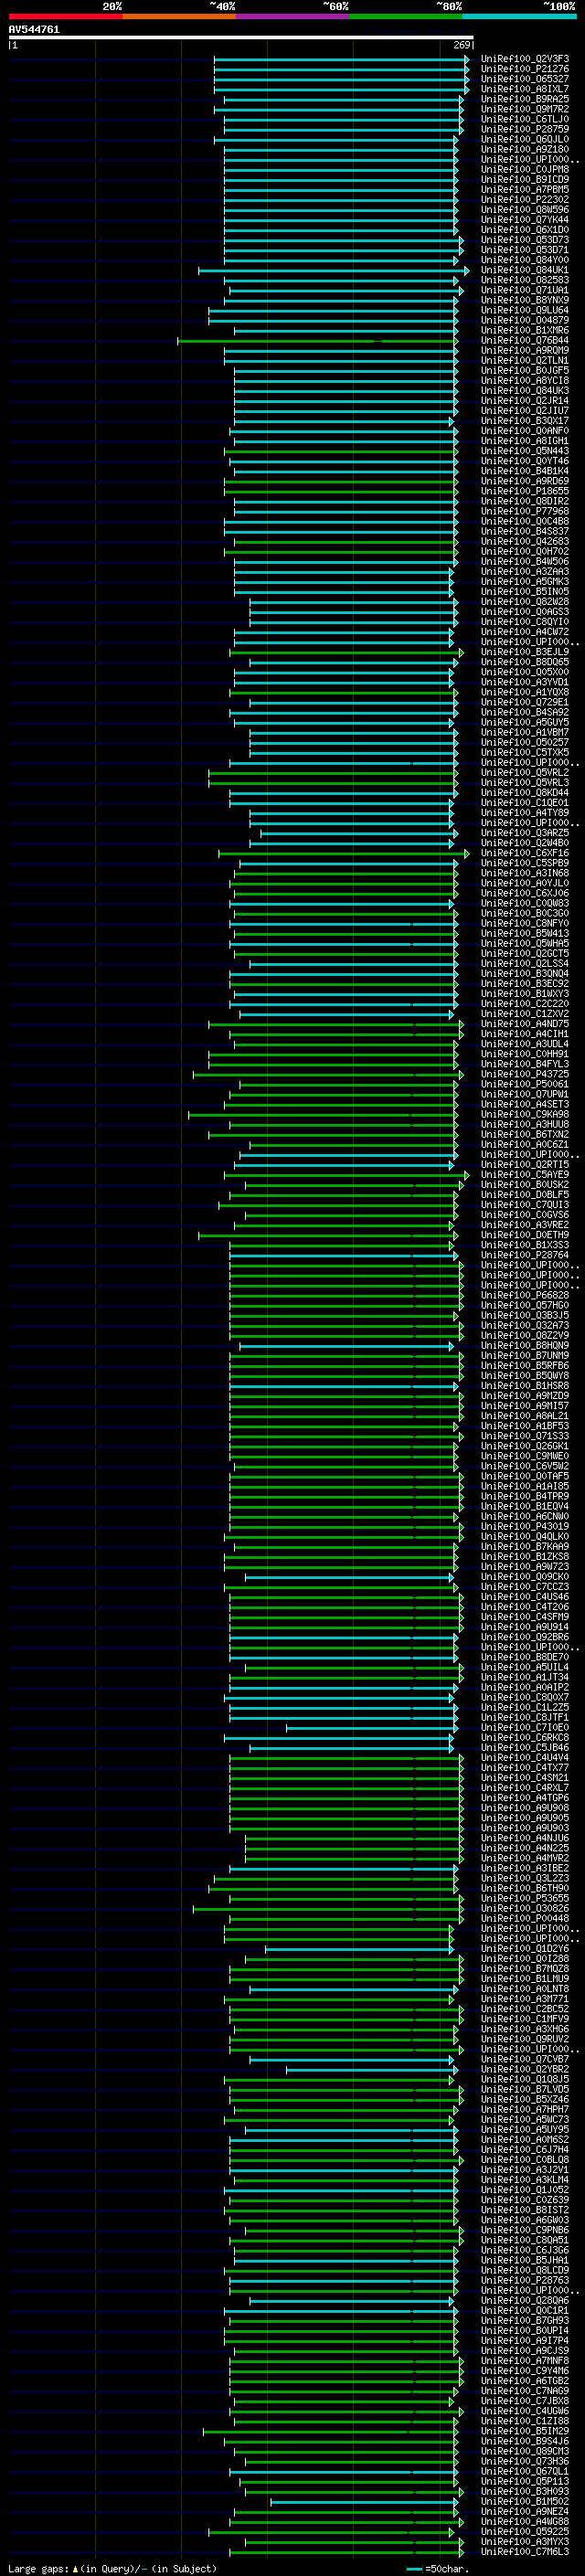The height and width of the screenshot is (2576, 585).
Task: Select the label UniRef100_C5AYE9
Action: (x=525, y=1174)
